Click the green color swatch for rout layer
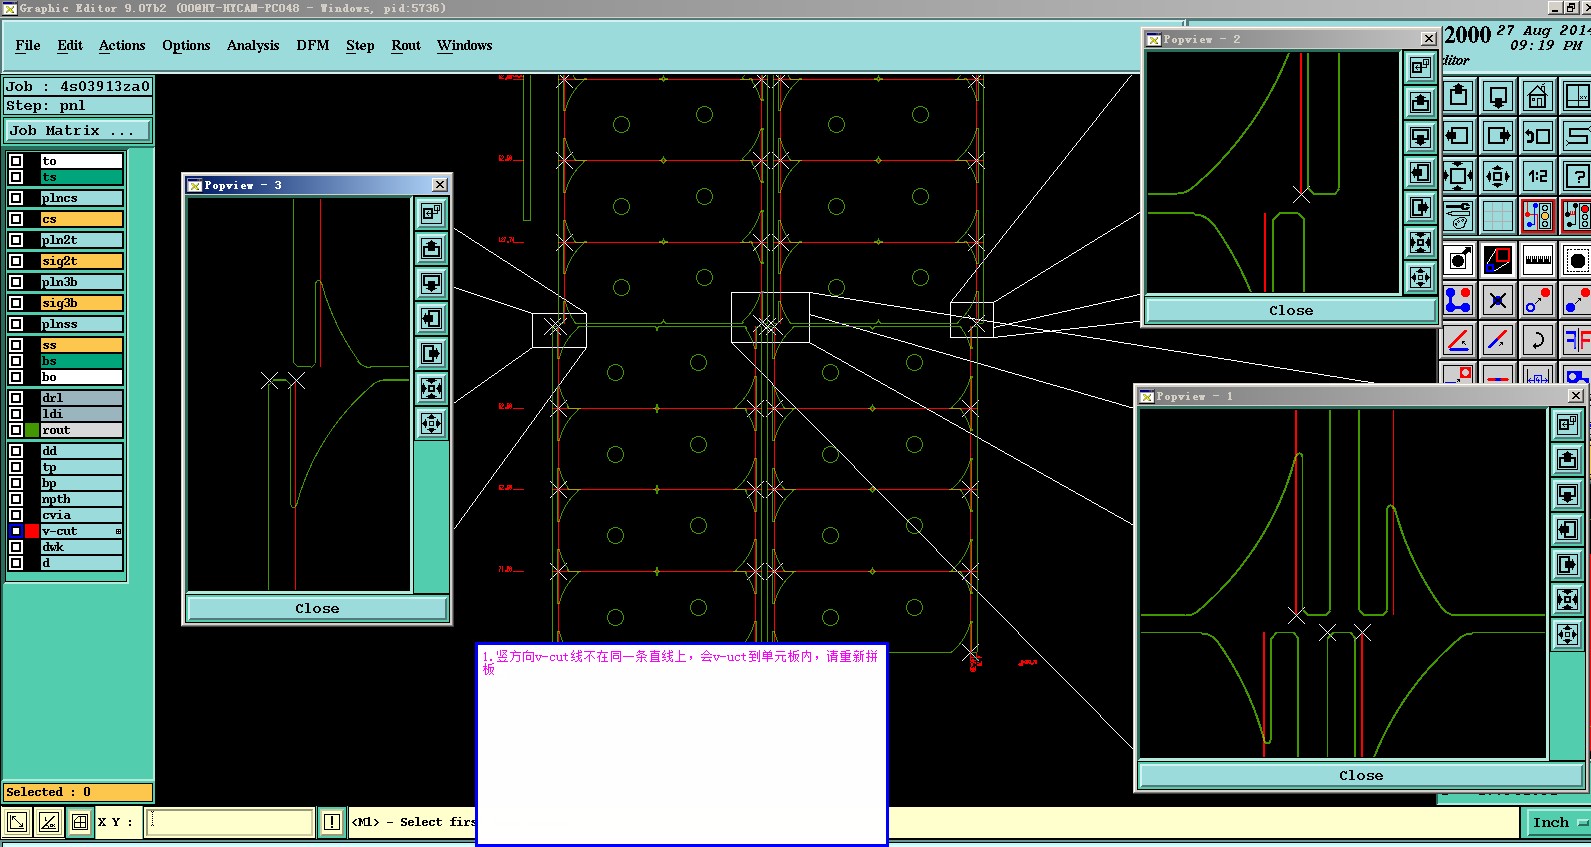 click(x=32, y=430)
